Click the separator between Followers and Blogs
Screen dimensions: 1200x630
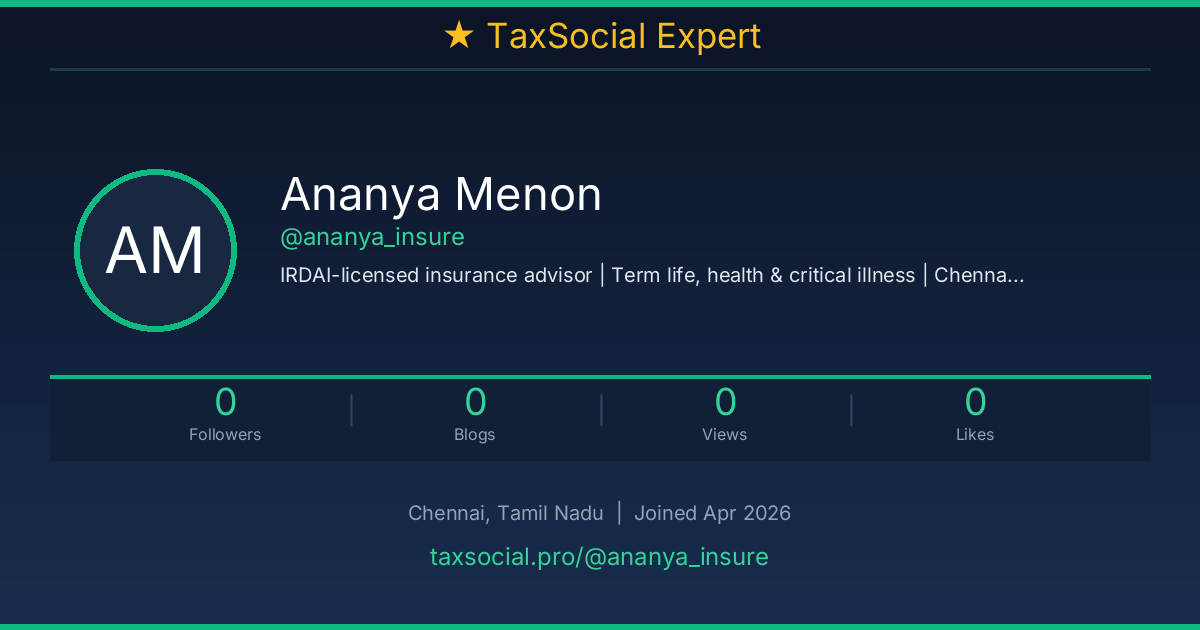(351, 410)
